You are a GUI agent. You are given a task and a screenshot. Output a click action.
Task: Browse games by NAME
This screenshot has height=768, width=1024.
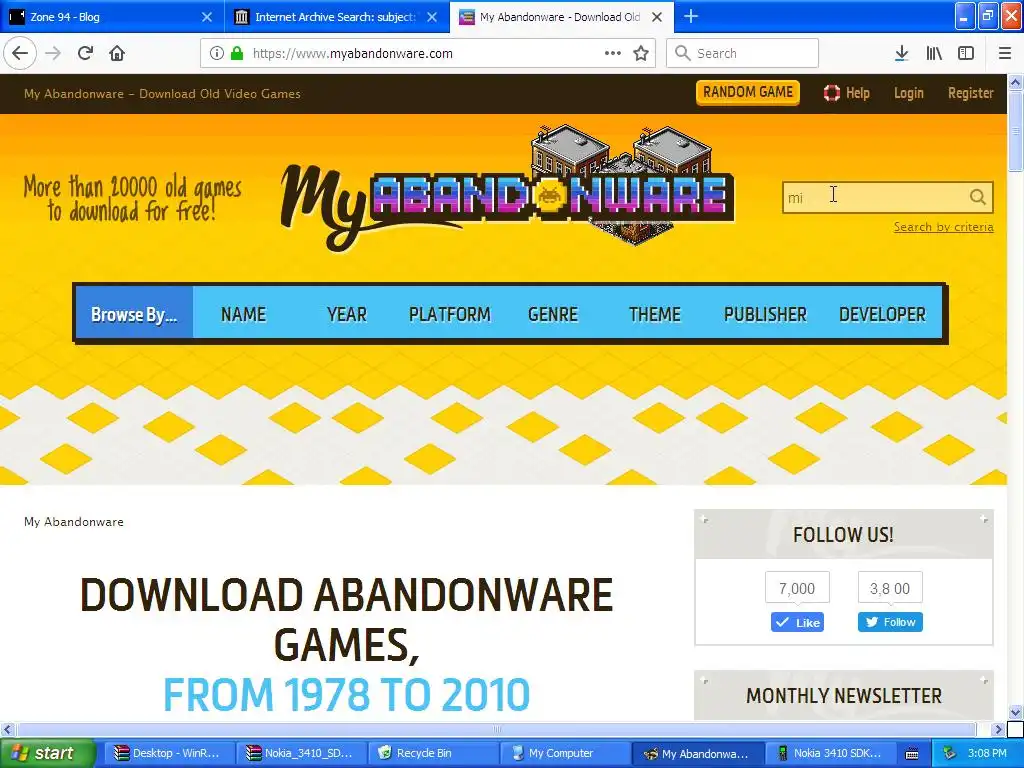point(243,314)
